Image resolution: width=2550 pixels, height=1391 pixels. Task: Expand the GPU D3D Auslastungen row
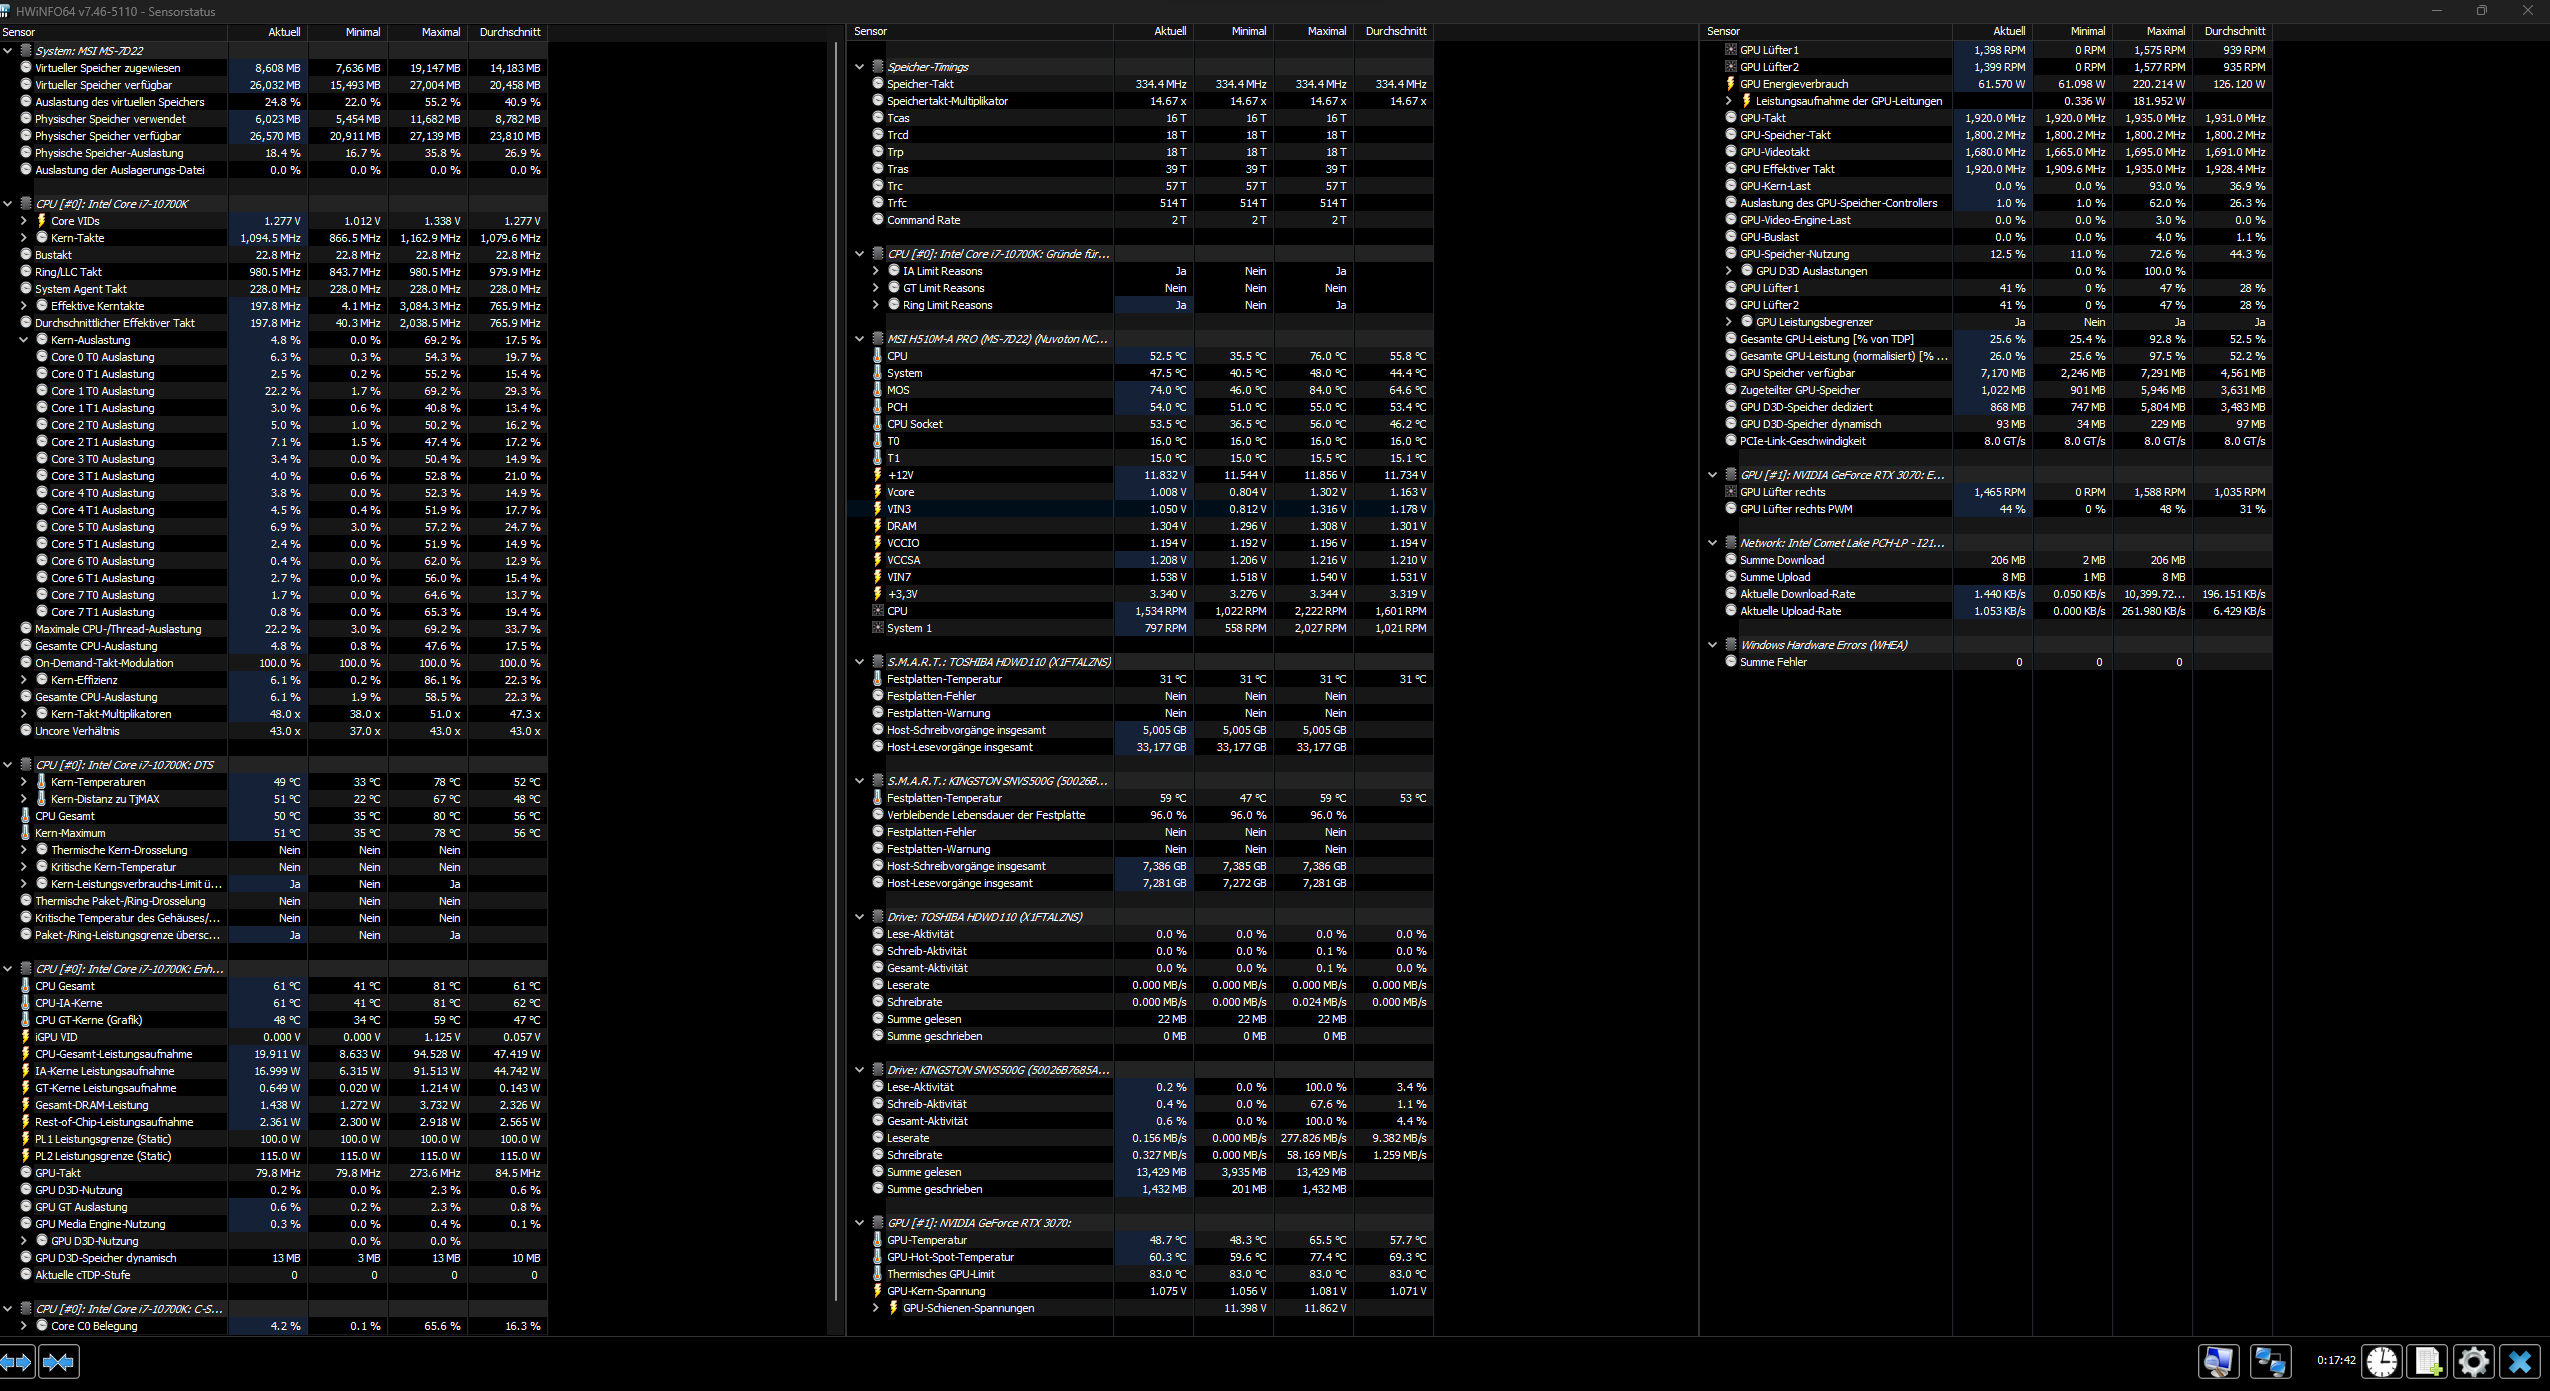pyautogui.click(x=1729, y=271)
